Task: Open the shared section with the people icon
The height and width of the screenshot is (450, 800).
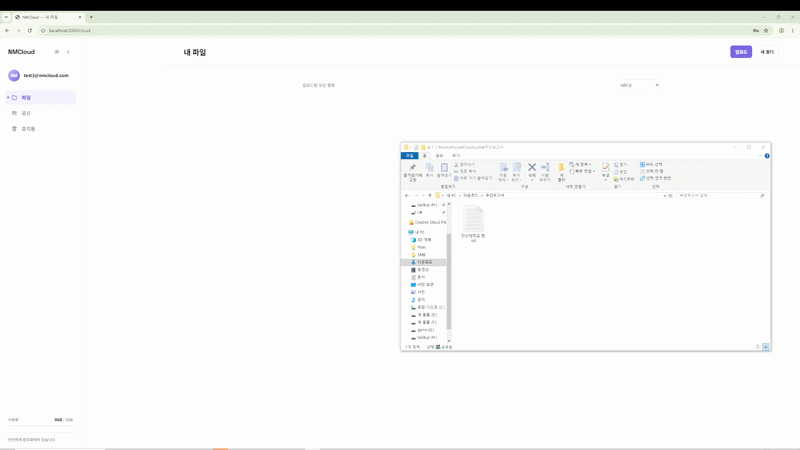Action: [x=40, y=113]
